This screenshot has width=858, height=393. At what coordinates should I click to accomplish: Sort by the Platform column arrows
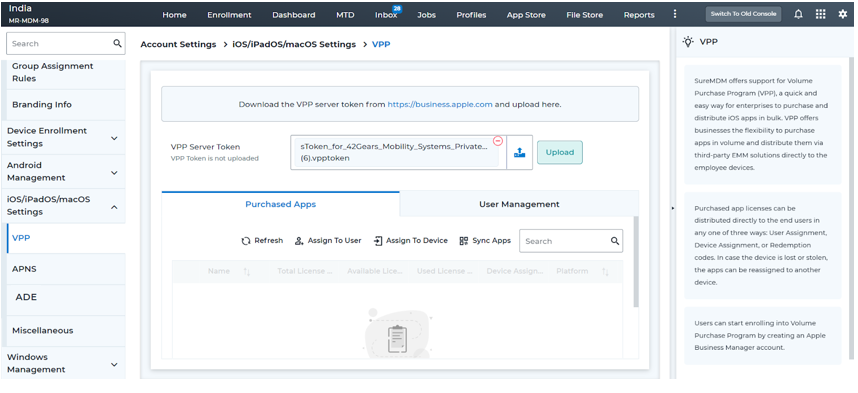tap(605, 271)
